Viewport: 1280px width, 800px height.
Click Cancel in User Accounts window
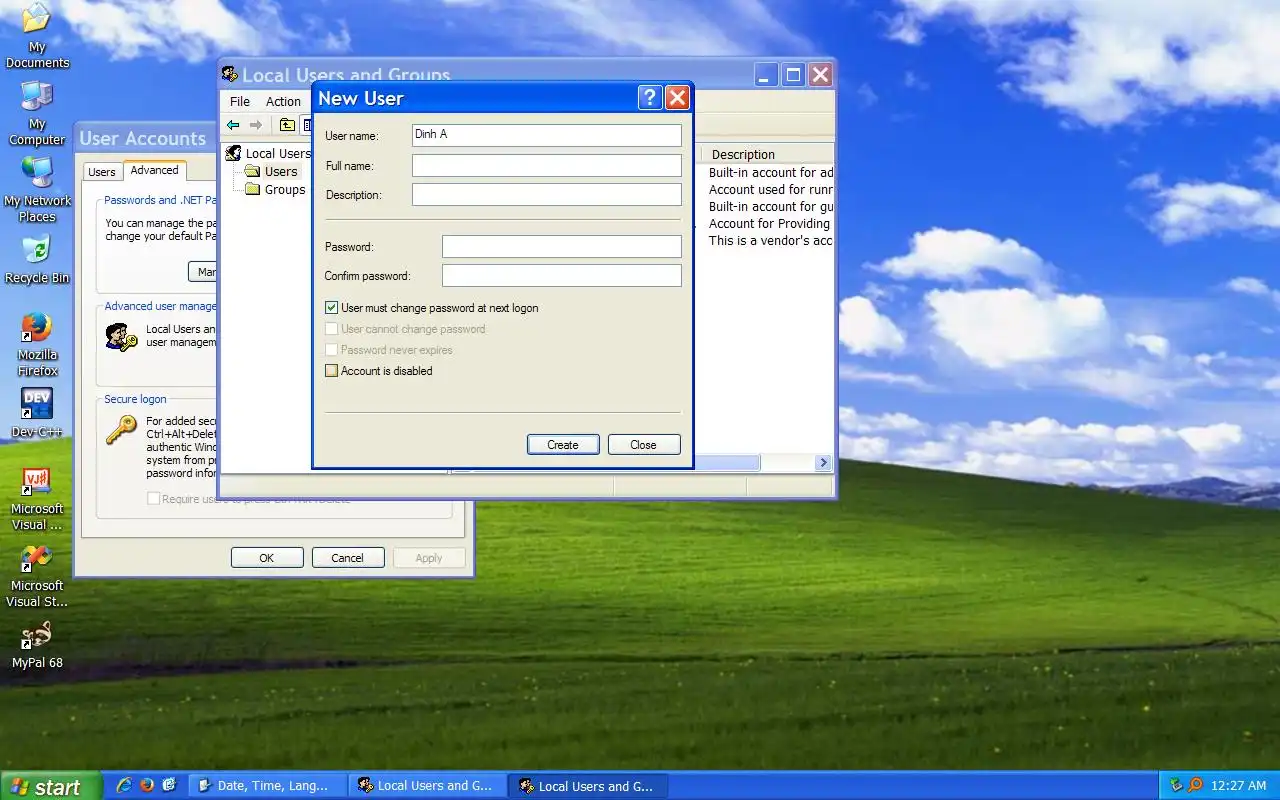(x=348, y=558)
